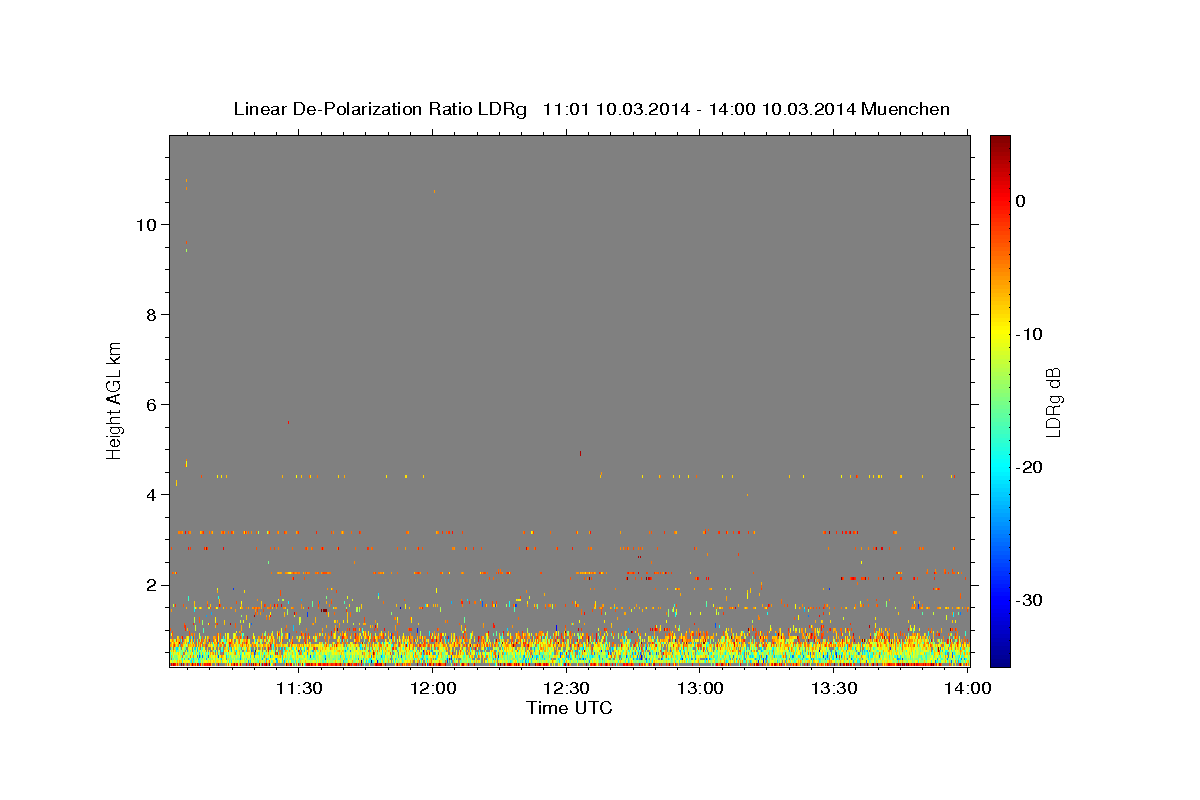
Task: Select the 12:30 time tick label
Action: point(566,688)
